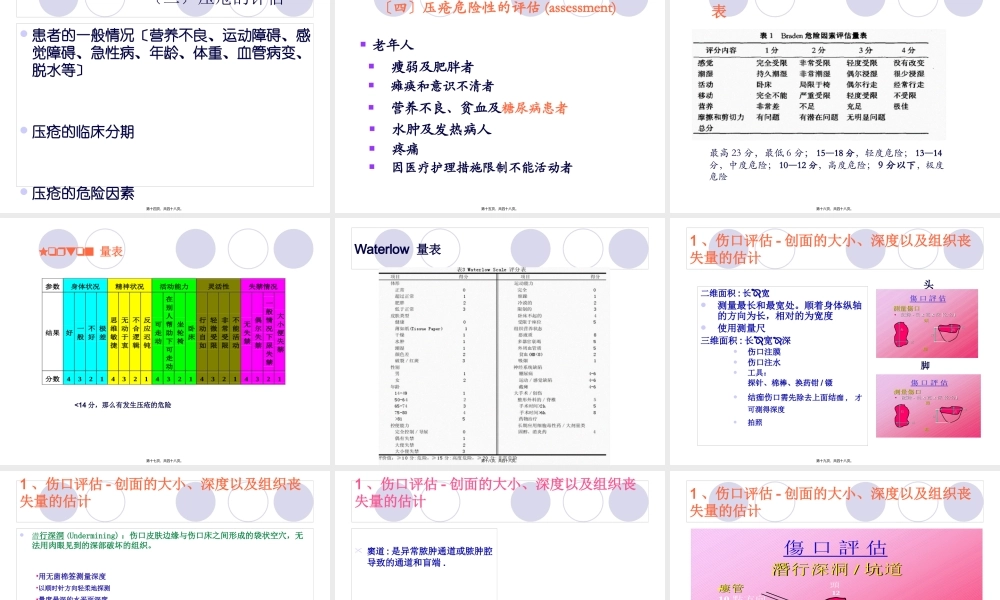The width and height of the screenshot is (1000, 600).
Task: Click the 老年人 bullet
Action: point(393,45)
